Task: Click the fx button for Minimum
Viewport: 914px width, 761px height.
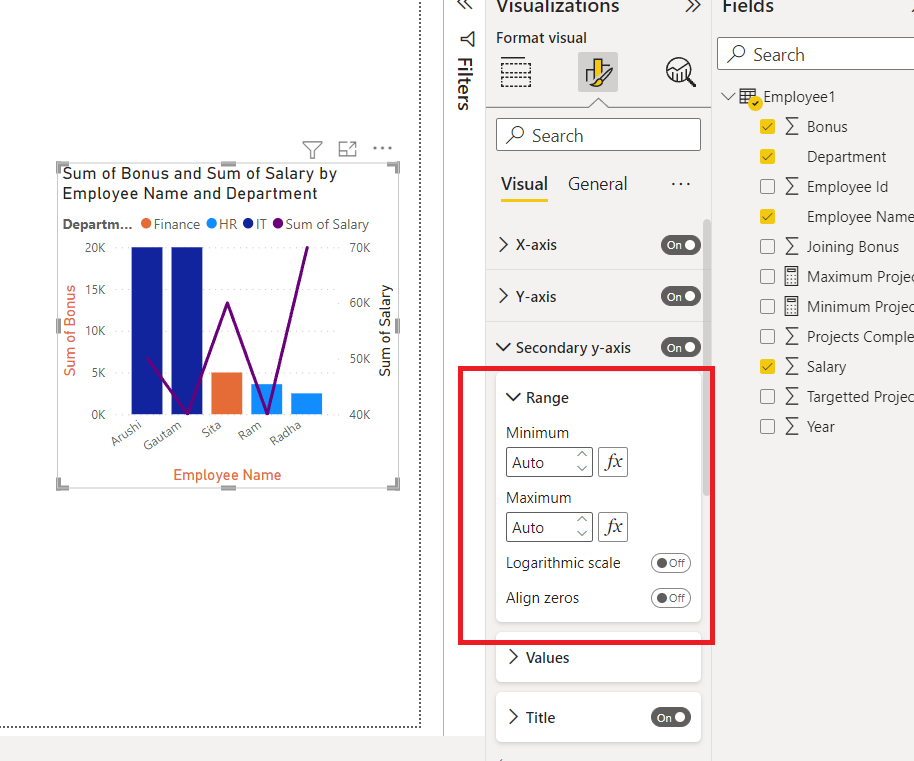Action: (x=613, y=462)
